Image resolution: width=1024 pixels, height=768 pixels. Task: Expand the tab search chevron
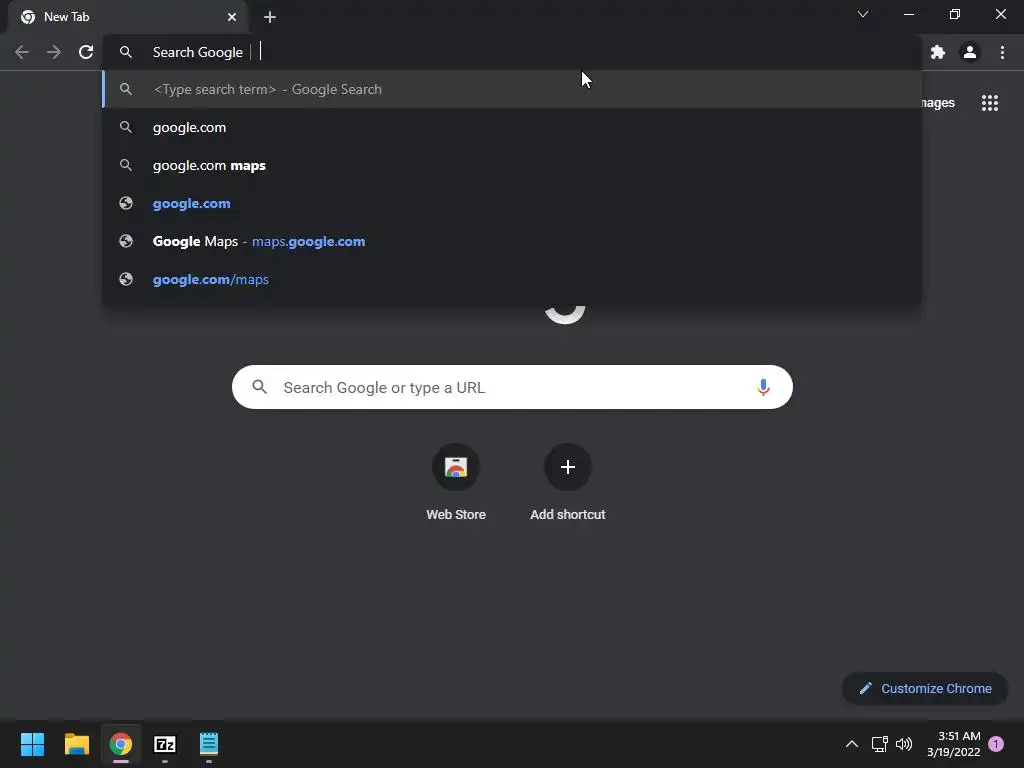(863, 14)
